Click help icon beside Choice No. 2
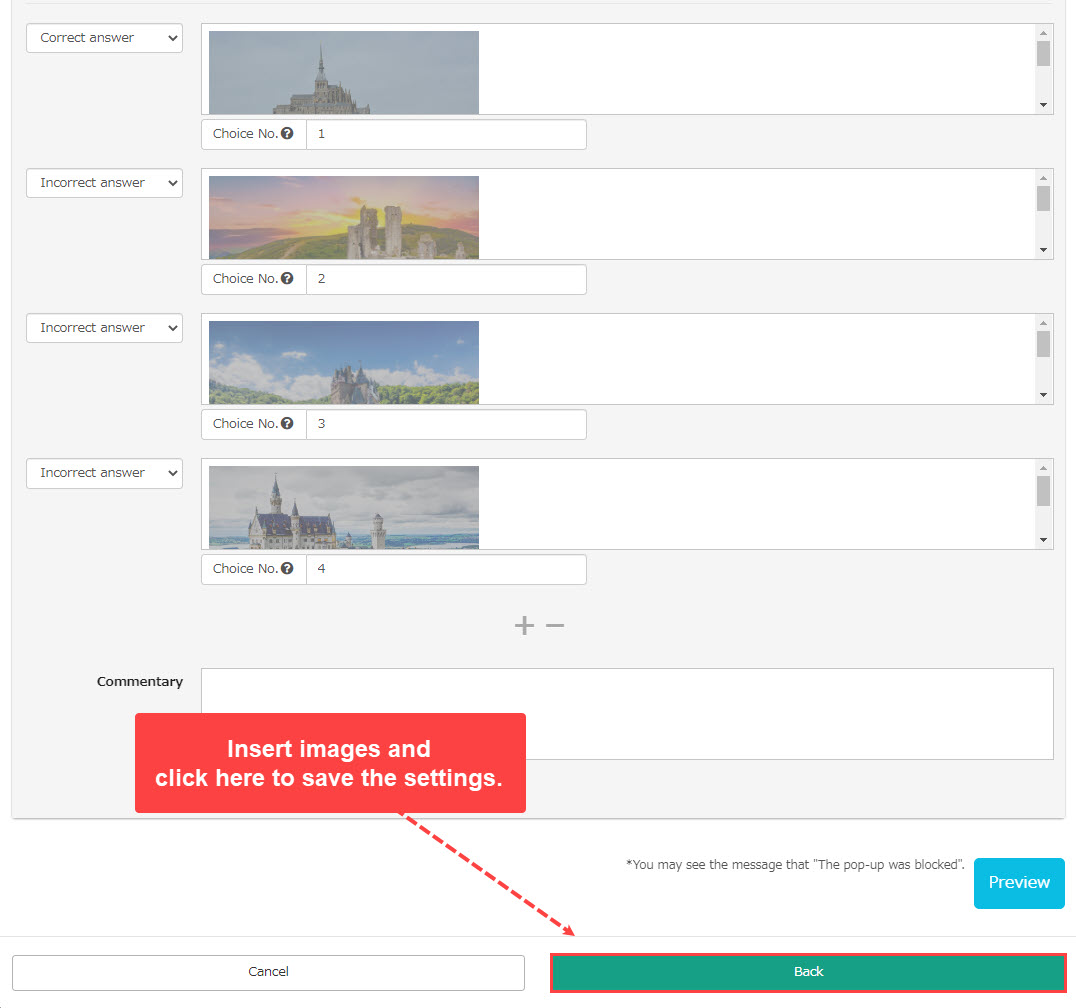Viewport: 1076px width, 1008px height. coord(287,279)
